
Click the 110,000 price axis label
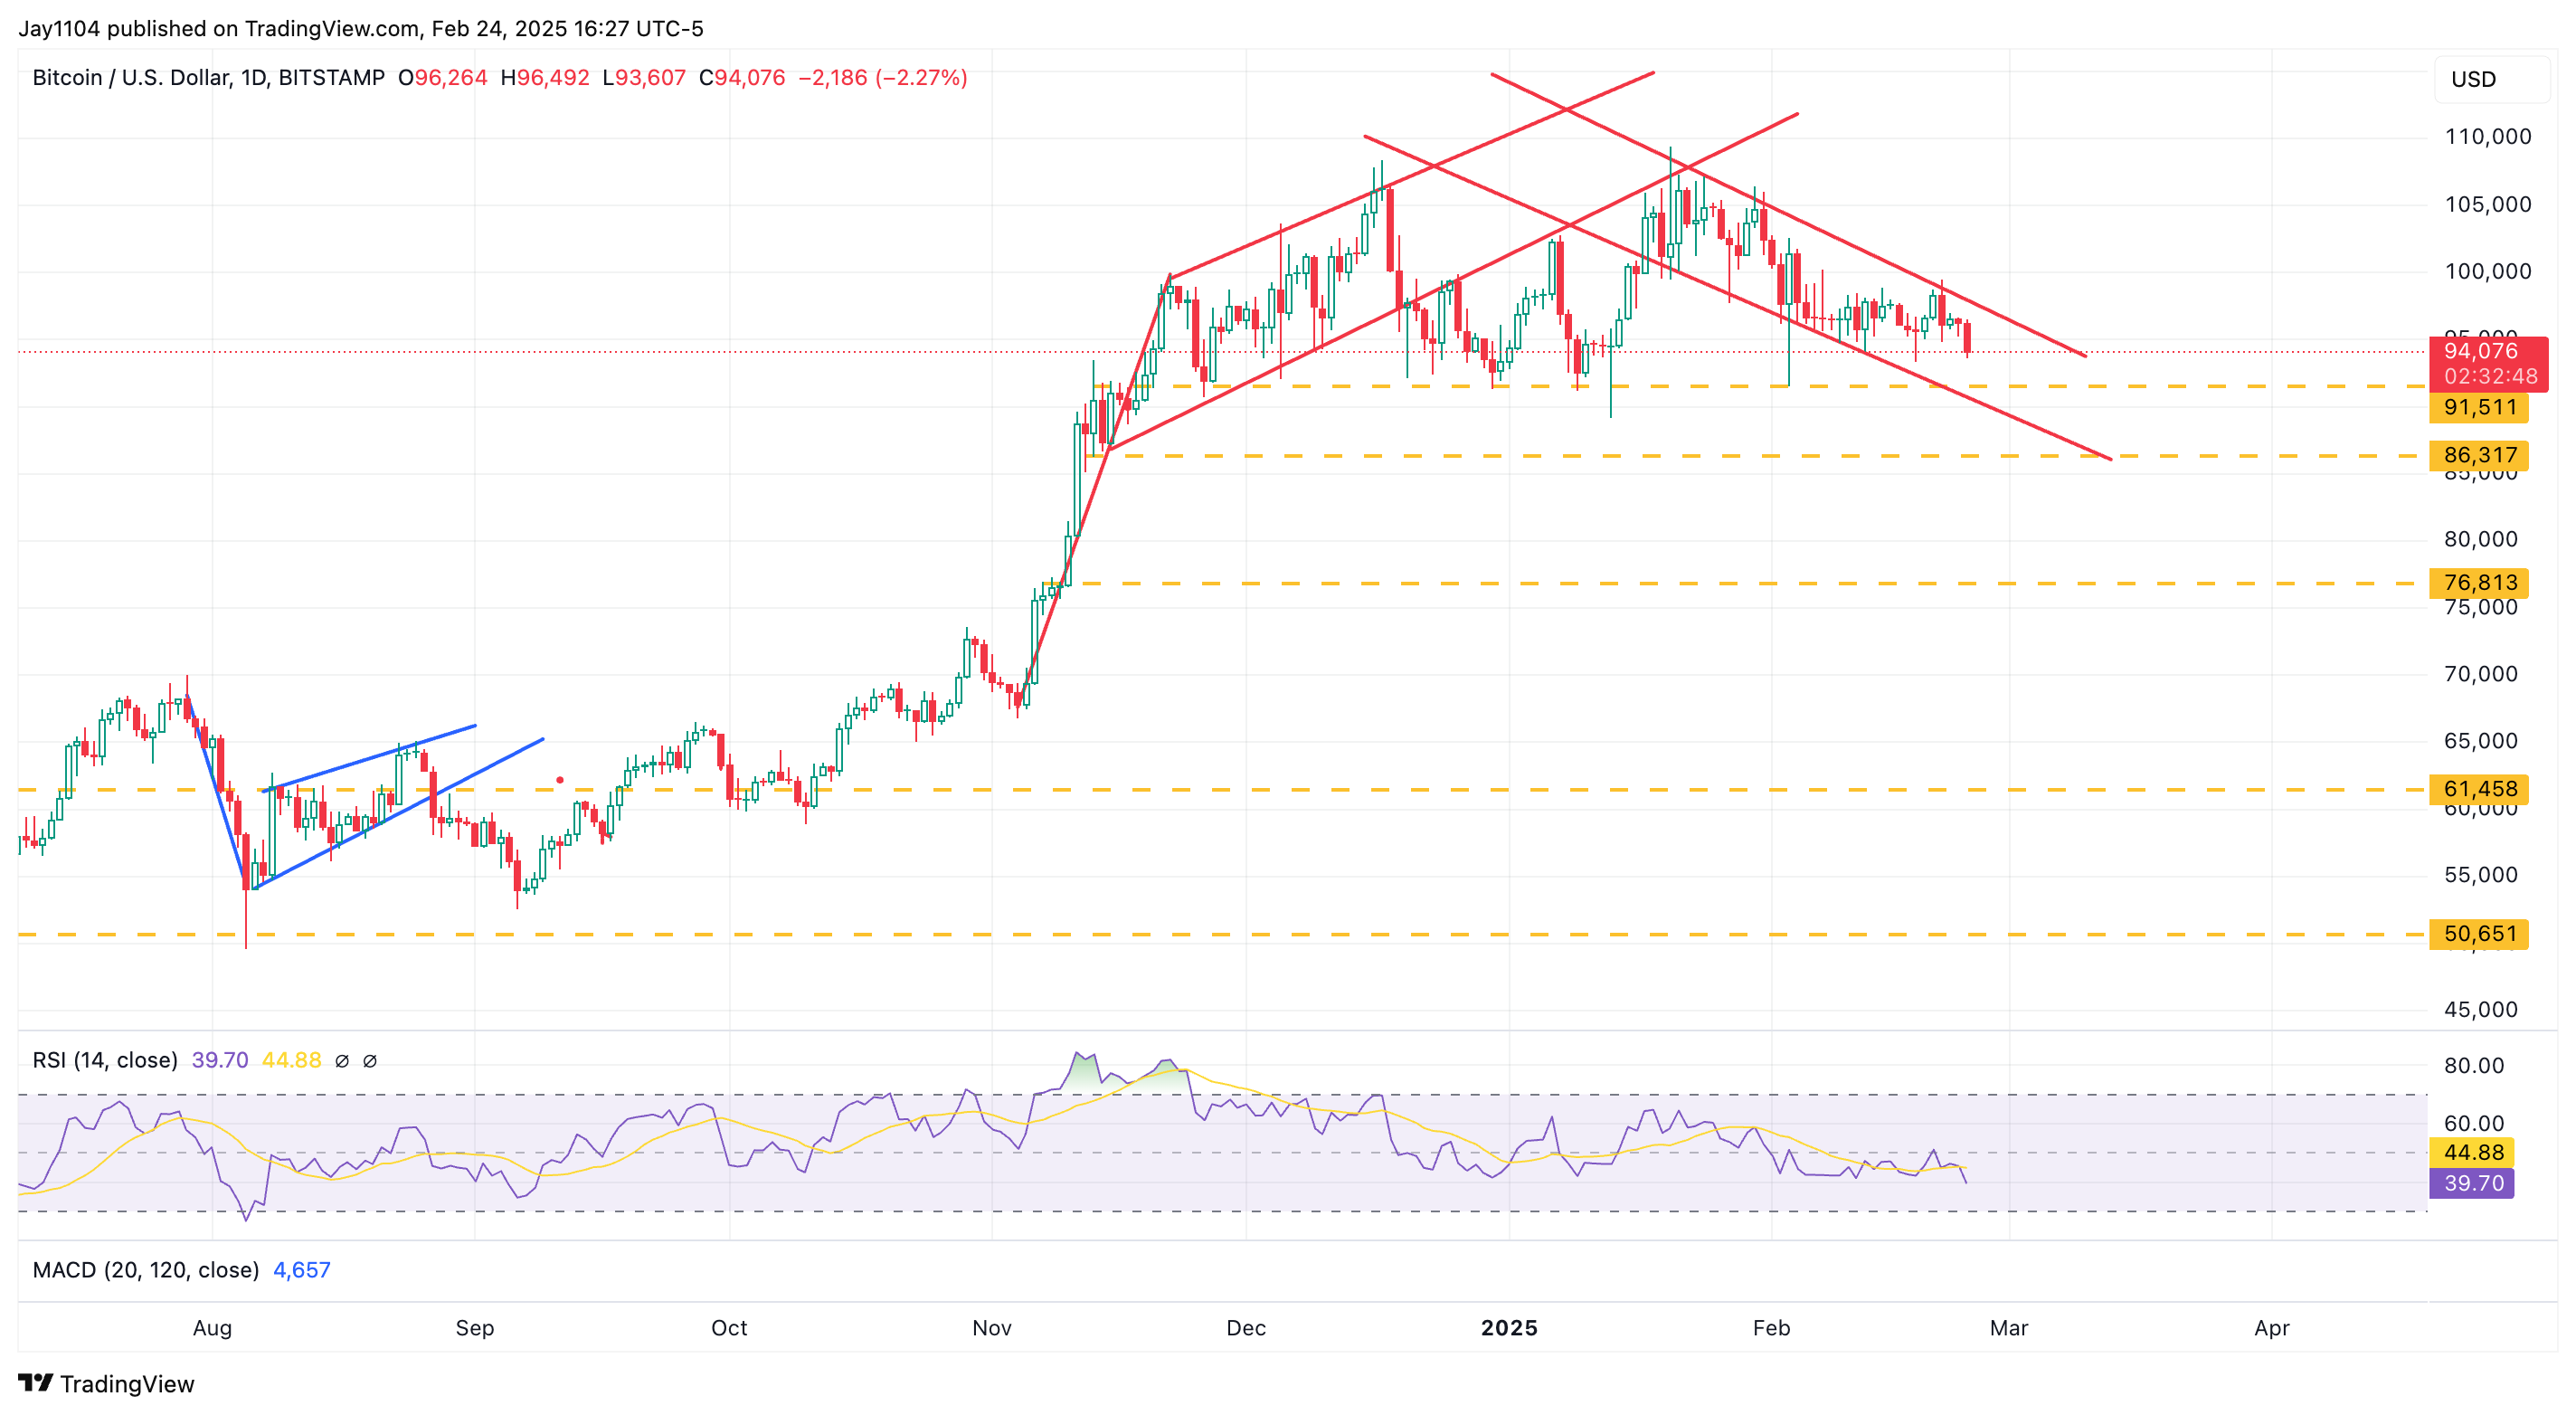click(x=2488, y=137)
